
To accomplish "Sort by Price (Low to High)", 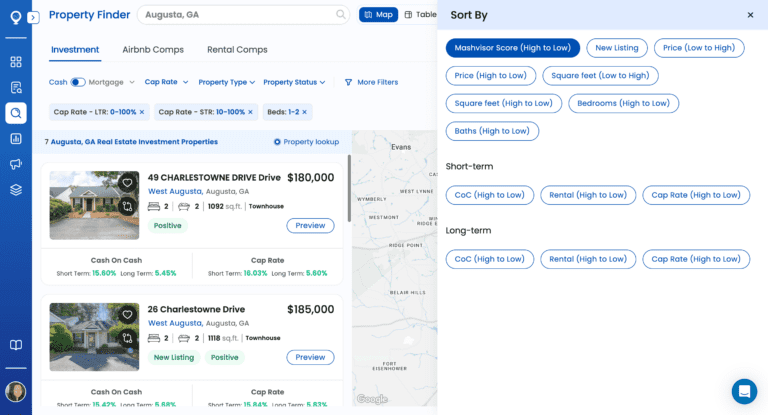I will pos(699,48).
